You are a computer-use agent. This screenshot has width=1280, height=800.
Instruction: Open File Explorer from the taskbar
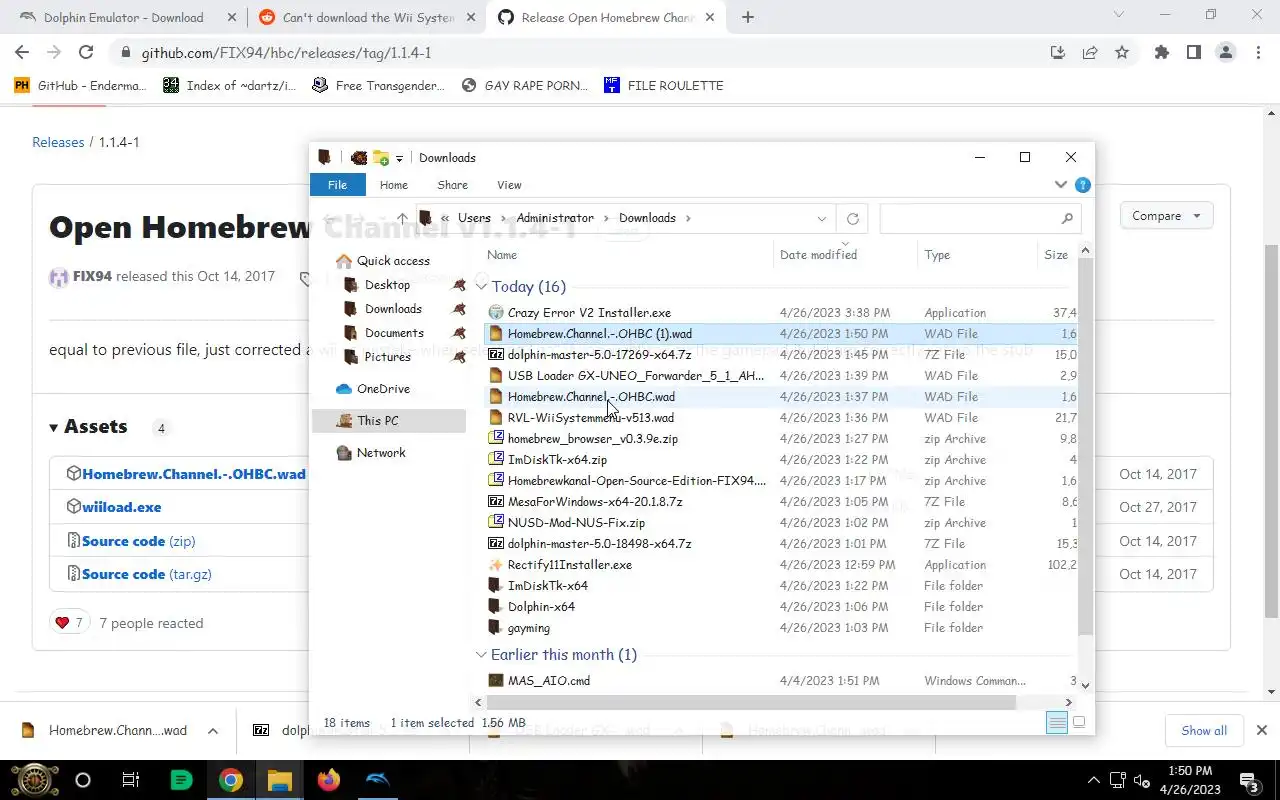coord(279,780)
